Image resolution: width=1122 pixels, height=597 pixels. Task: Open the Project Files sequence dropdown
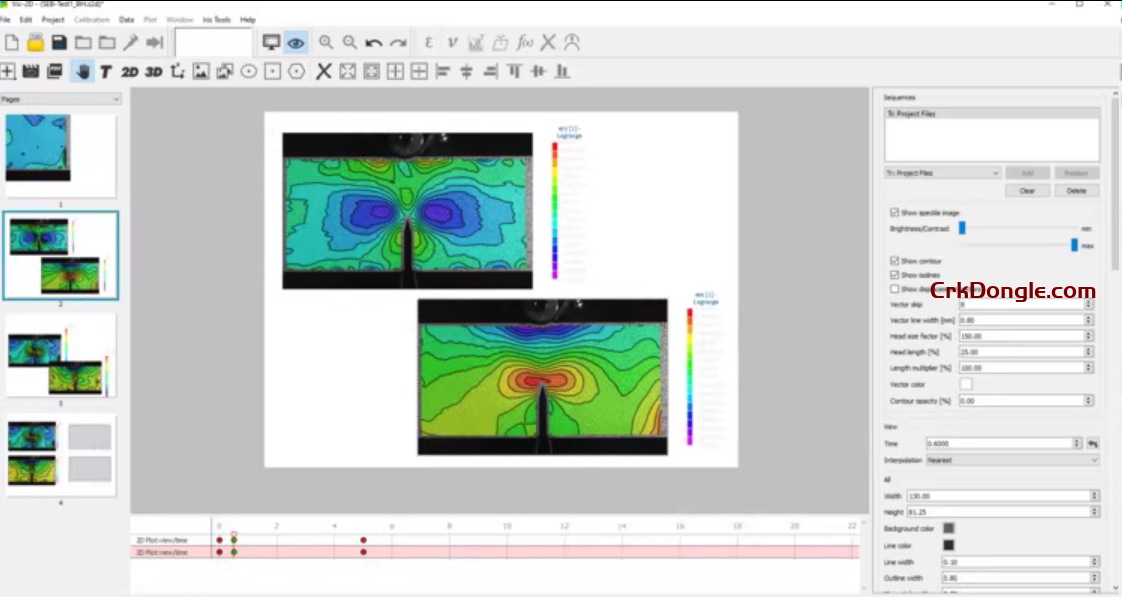(x=941, y=173)
